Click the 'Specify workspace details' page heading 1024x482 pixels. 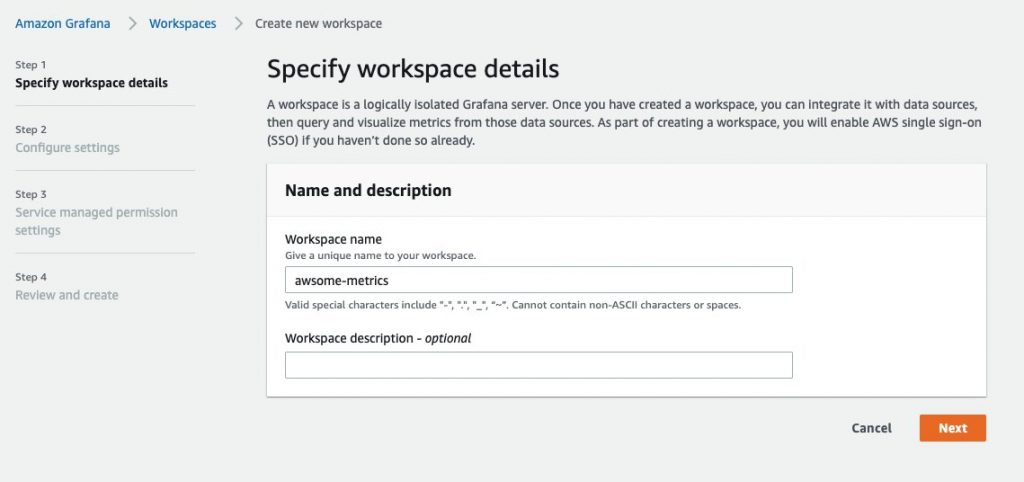[x=413, y=69]
